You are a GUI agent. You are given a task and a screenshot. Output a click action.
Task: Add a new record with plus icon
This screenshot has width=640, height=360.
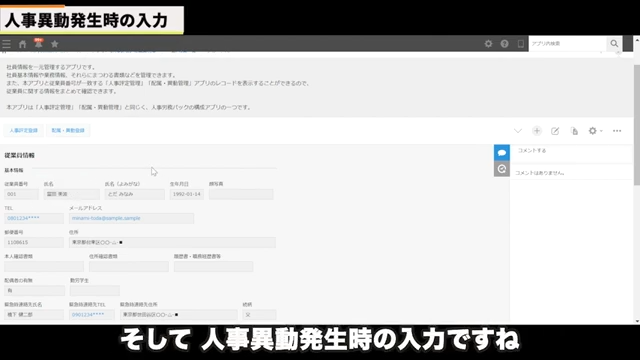click(x=537, y=131)
